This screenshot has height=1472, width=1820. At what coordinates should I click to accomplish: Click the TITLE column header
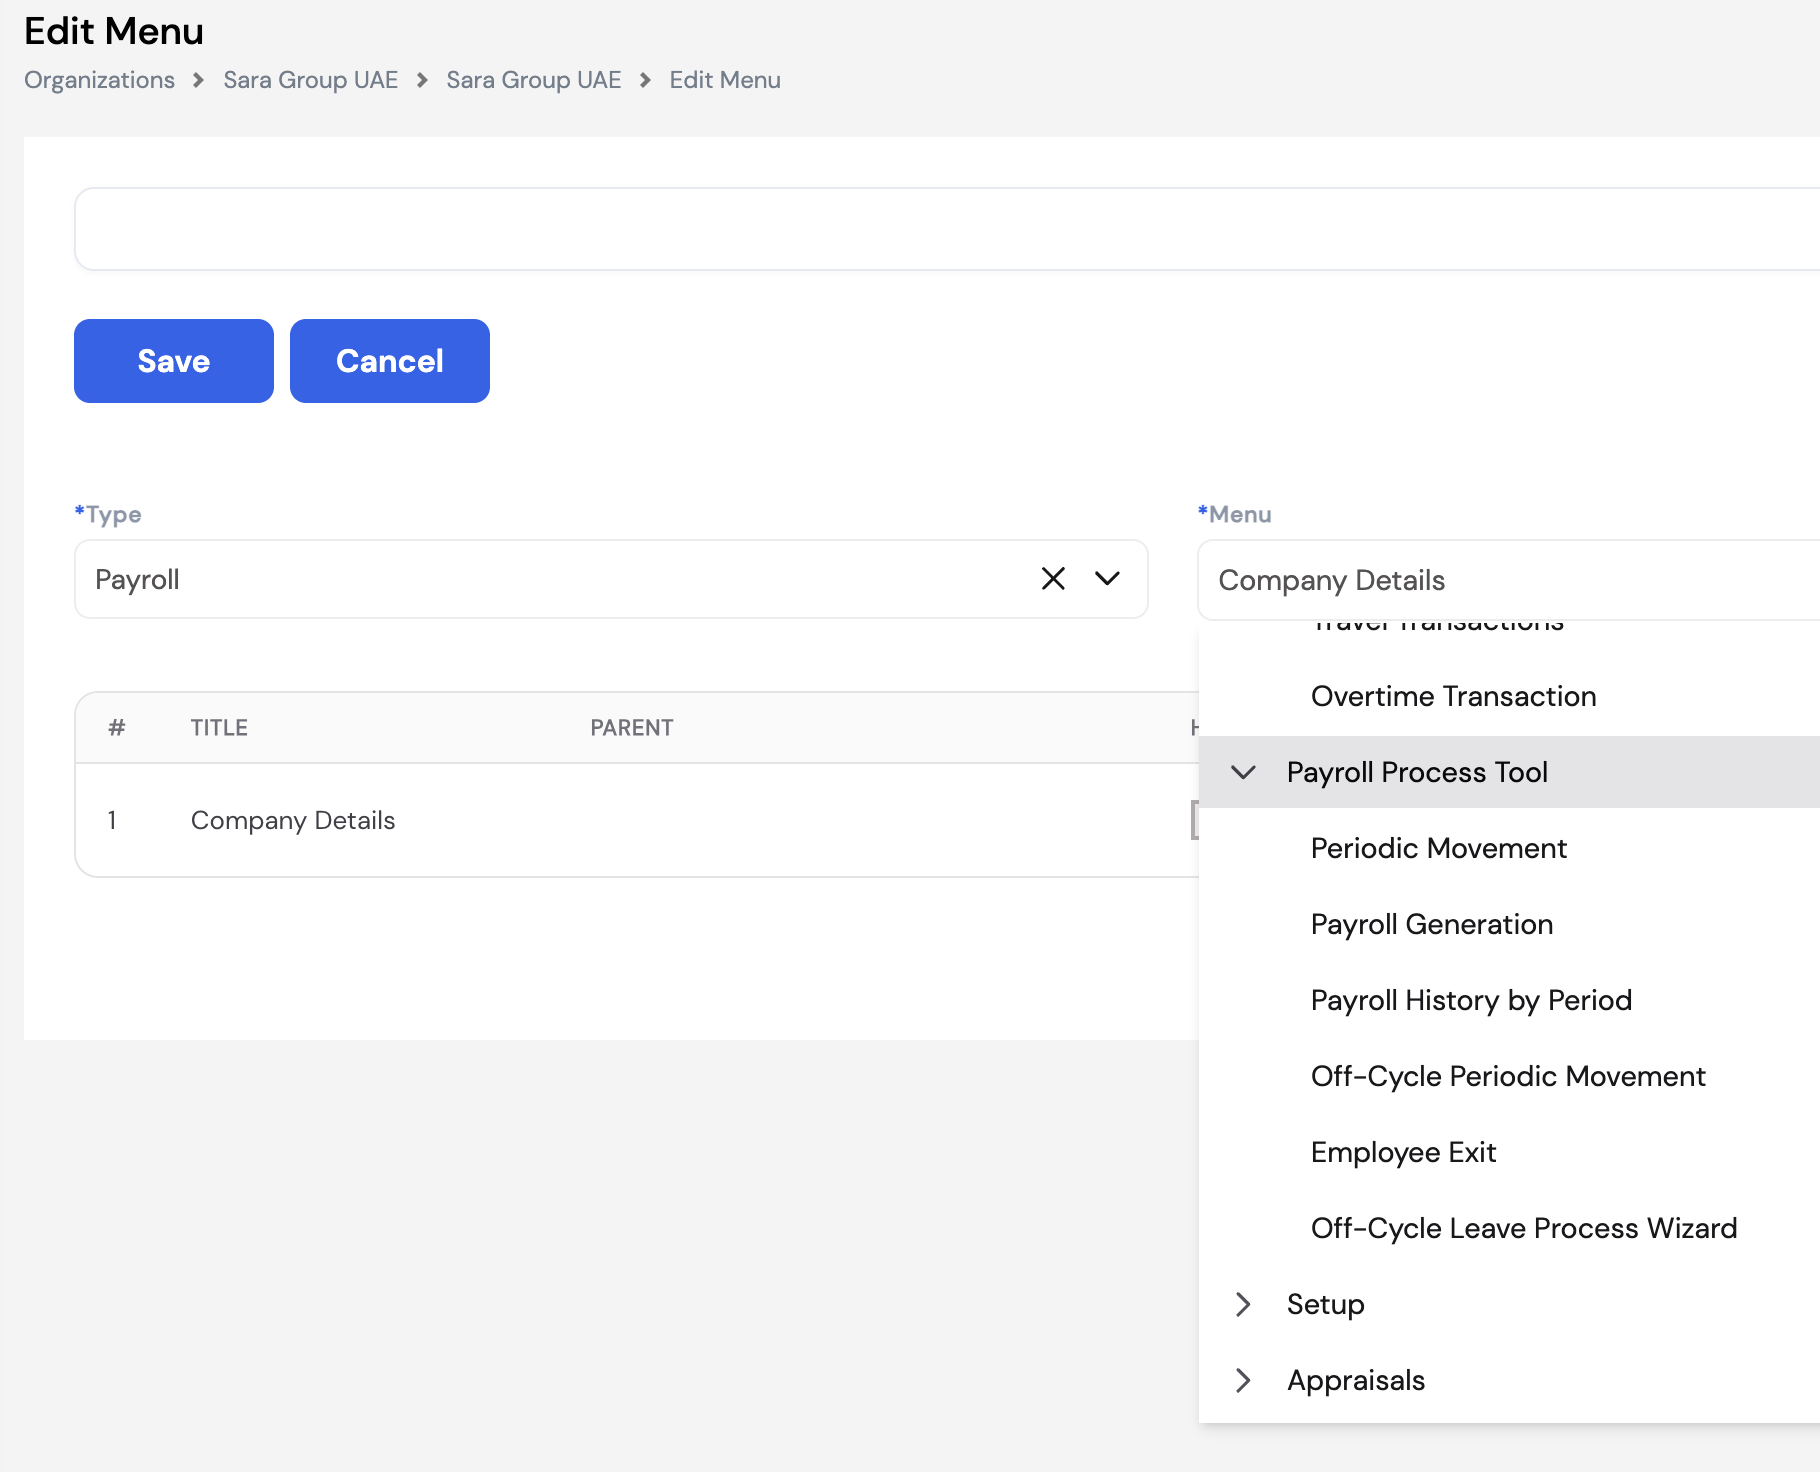(x=219, y=728)
